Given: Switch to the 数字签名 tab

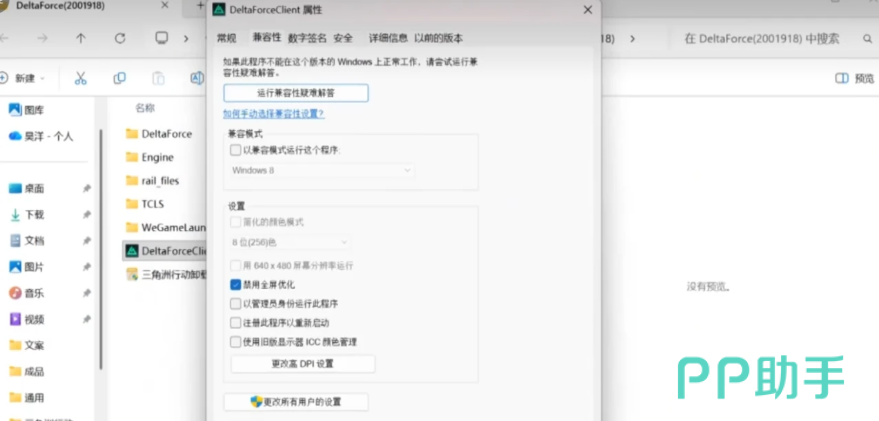Looking at the screenshot, I should click(307, 38).
